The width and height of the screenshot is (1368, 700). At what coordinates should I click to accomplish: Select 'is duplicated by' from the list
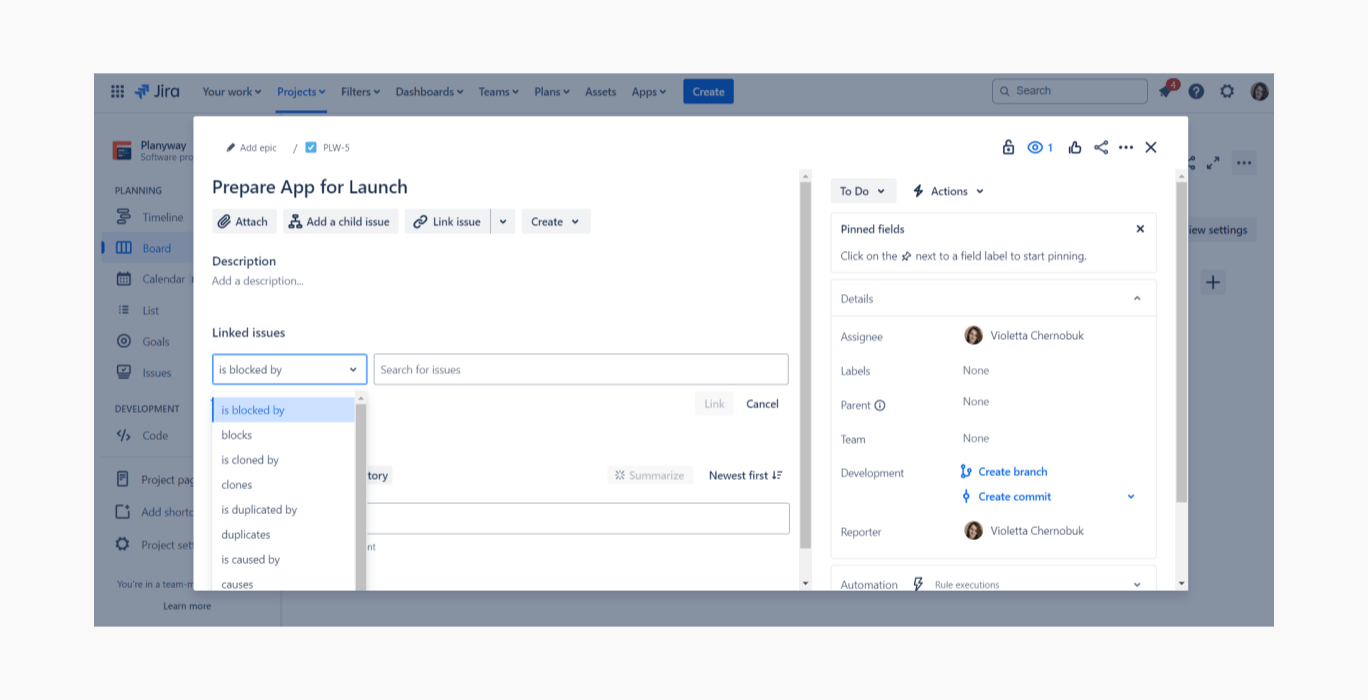[x=259, y=510]
